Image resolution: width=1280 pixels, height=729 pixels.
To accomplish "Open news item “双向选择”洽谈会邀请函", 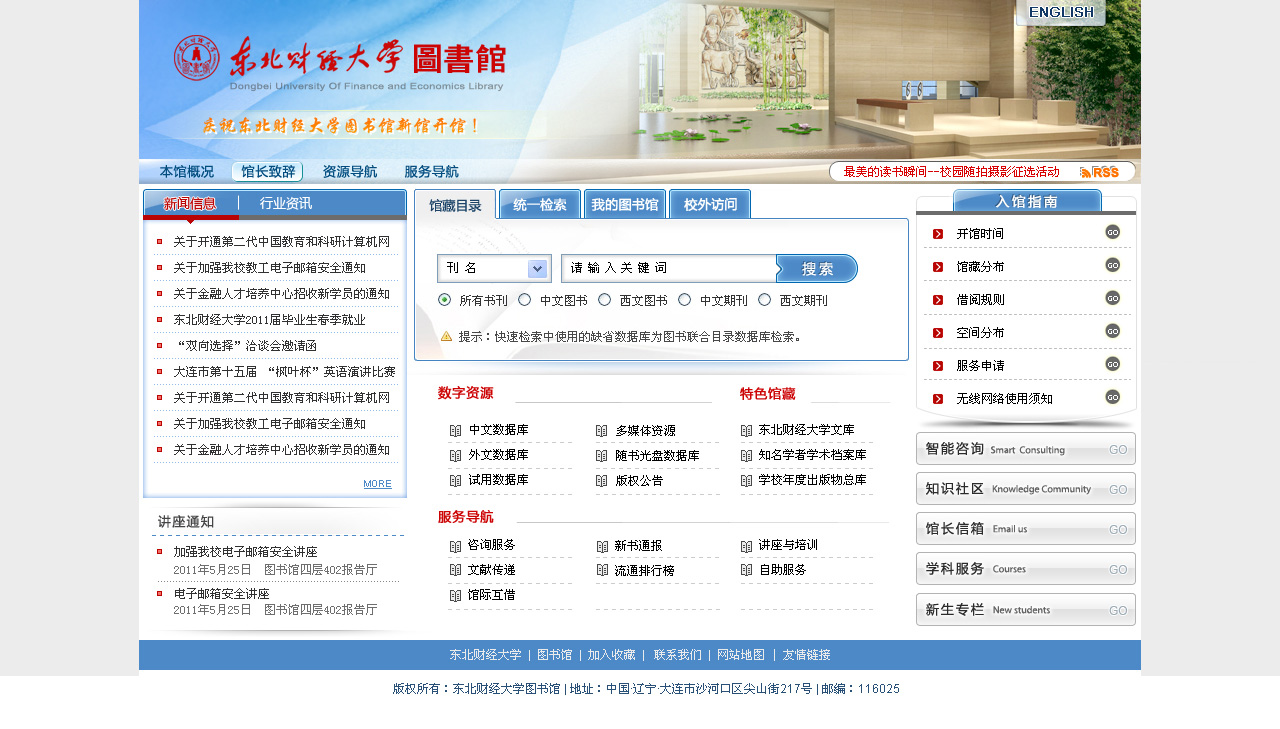I will 245,346.
